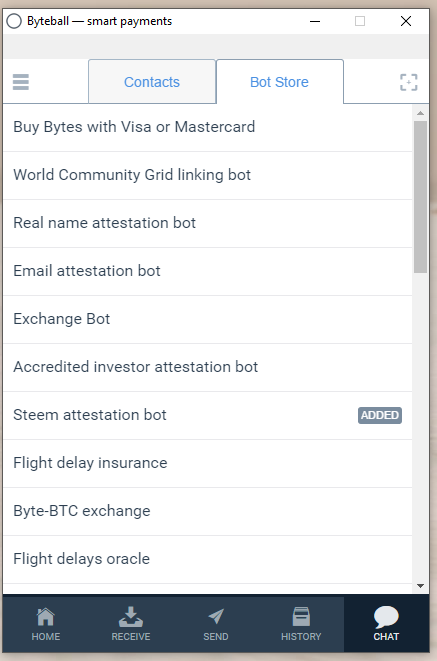Viewport: 437px width, 661px height.
Task: Click the Byteball circle logo in title bar
Action: pyautogui.click(x=14, y=21)
